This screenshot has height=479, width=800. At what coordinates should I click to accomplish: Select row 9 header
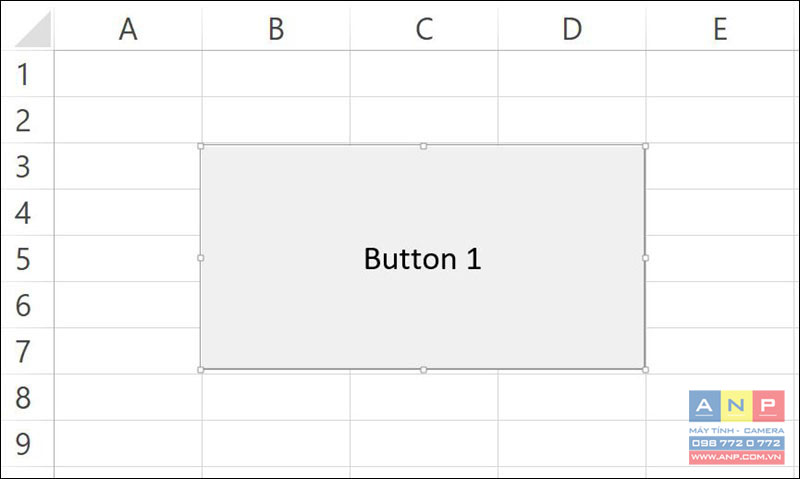tap(28, 443)
